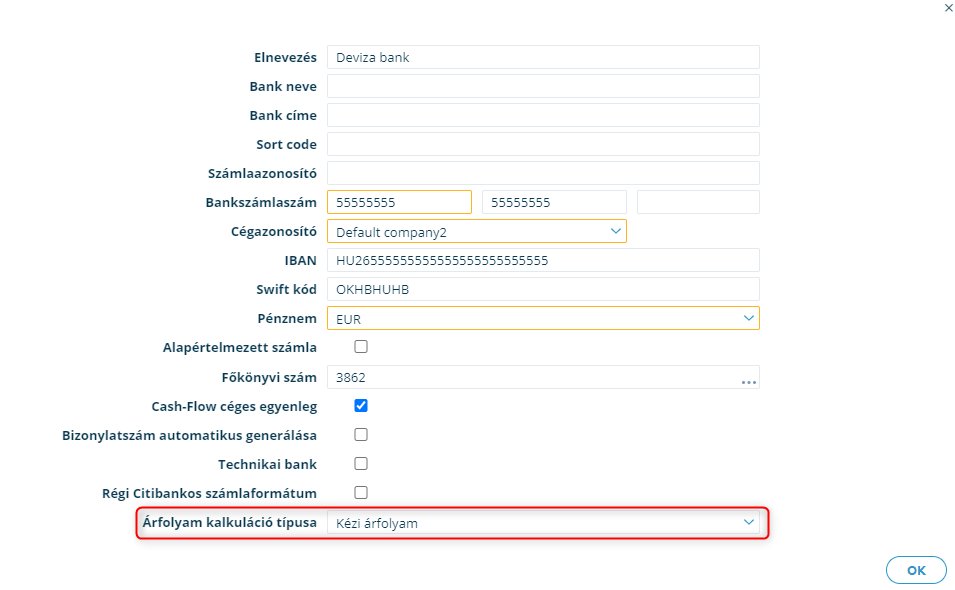The image size is (955, 590).
Task: Expand the Árfolyam kalkuláció típusa dropdown
Action: click(543, 522)
